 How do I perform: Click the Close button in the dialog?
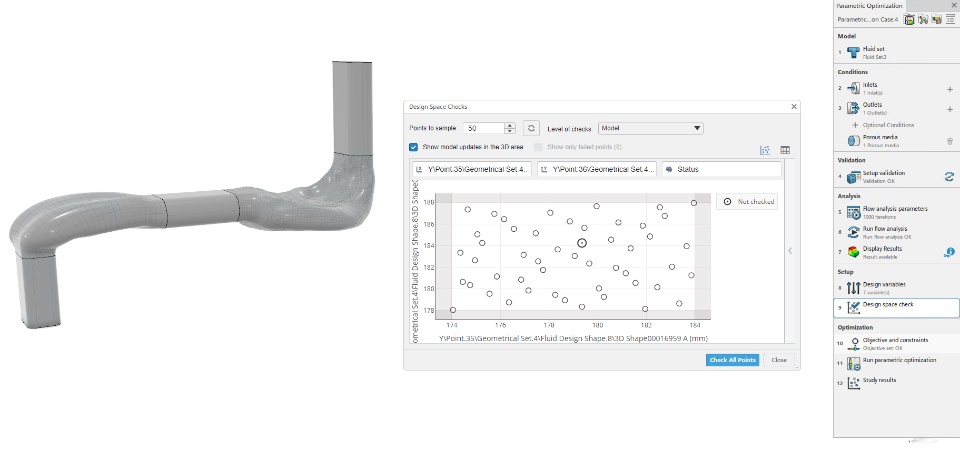pos(779,360)
